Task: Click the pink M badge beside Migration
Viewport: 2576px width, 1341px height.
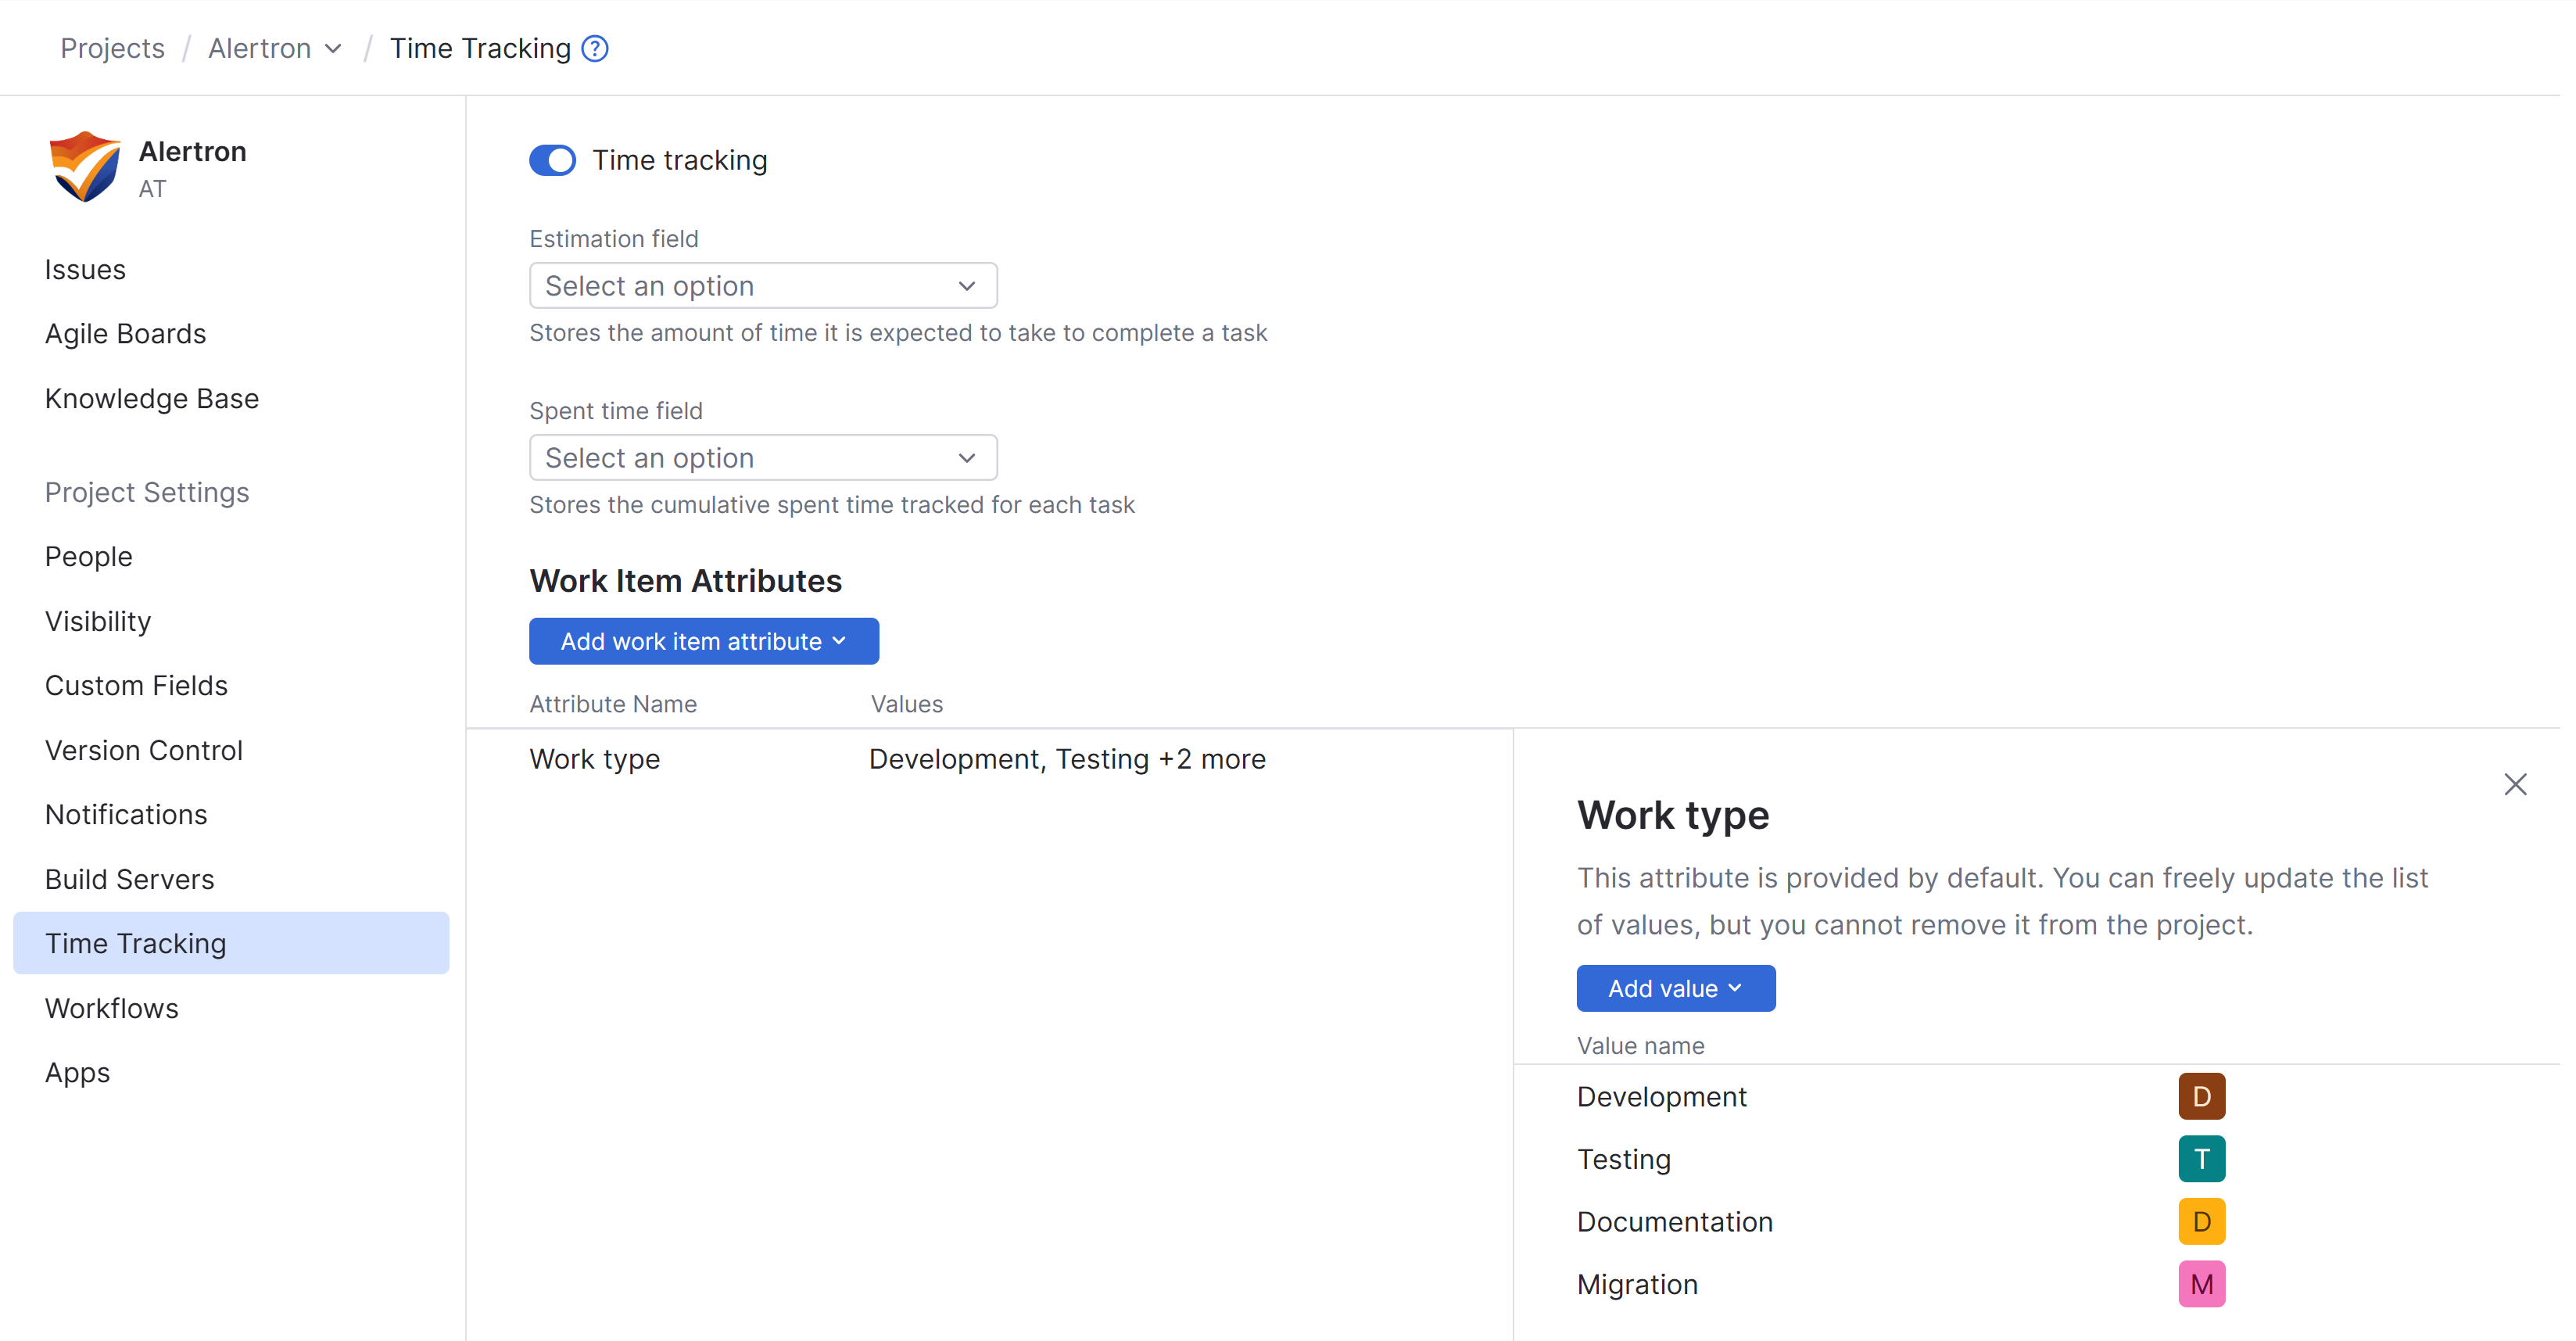Action: pos(2201,1283)
